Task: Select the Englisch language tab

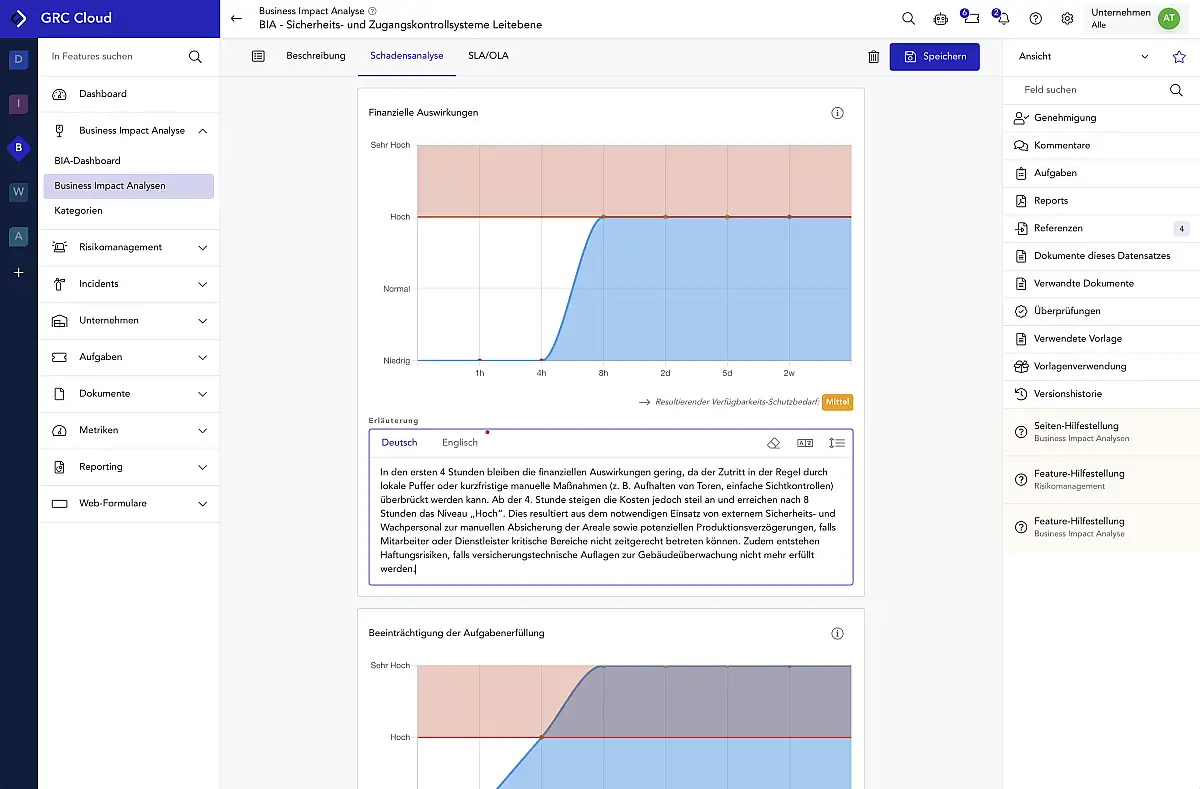Action: (x=460, y=443)
